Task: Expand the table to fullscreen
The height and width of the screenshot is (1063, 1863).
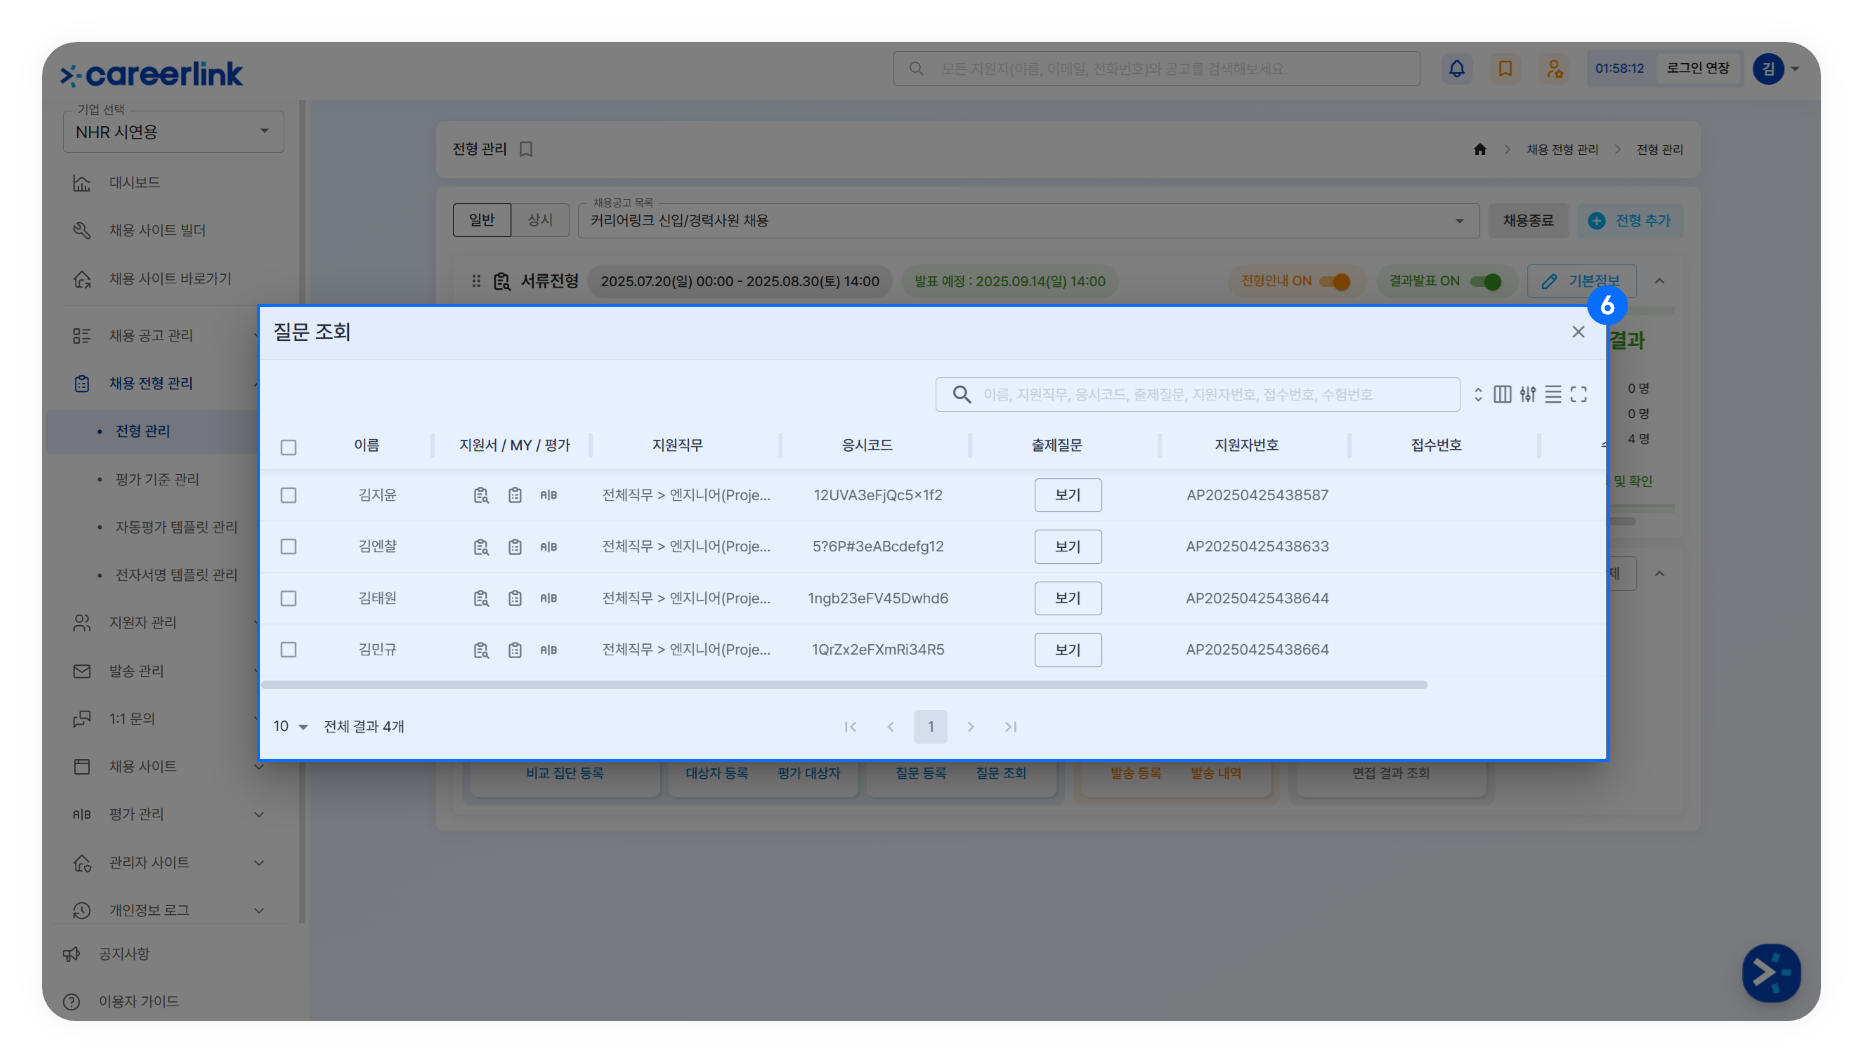Action: [1579, 394]
